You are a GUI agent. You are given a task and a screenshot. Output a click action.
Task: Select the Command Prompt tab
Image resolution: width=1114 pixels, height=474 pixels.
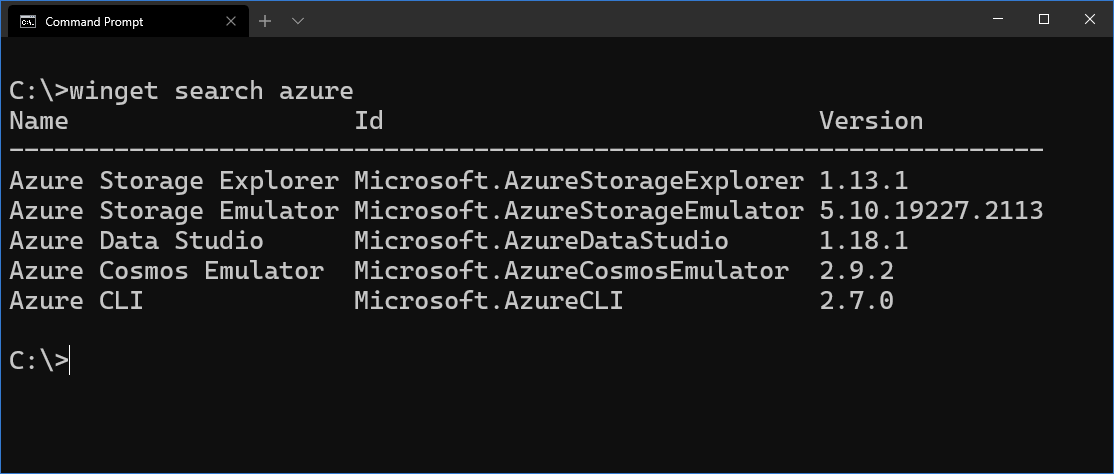click(129, 21)
